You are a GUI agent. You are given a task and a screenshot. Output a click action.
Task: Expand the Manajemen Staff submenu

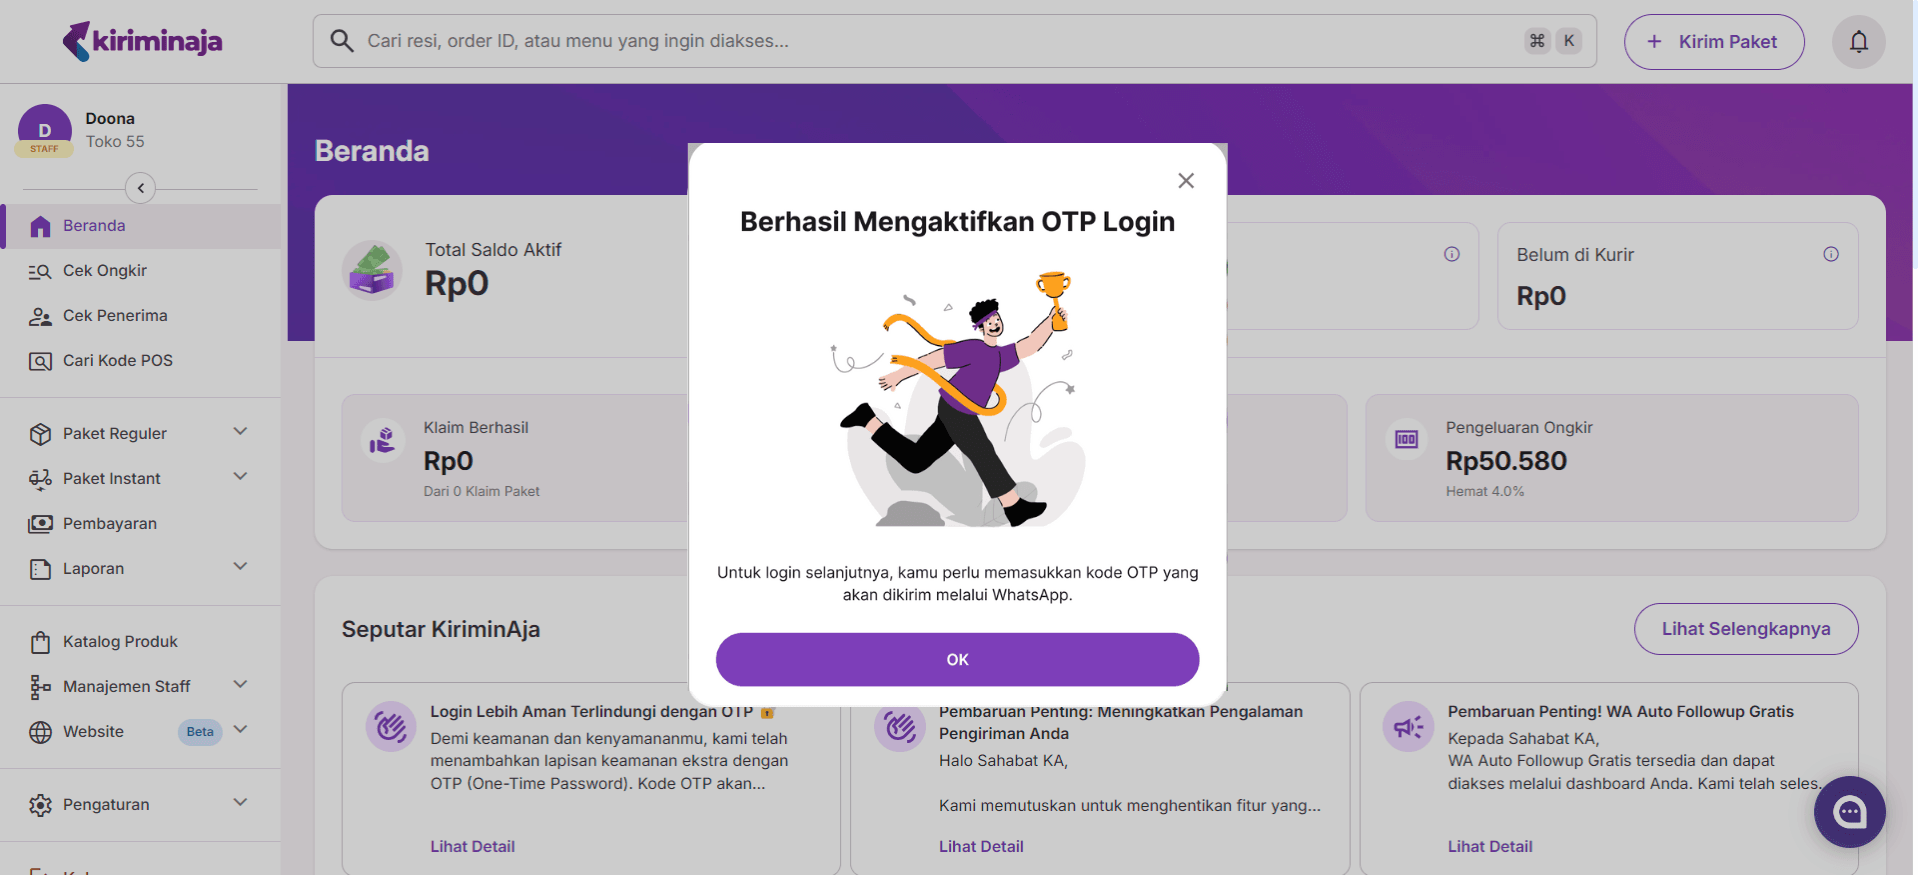click(240, 685)
